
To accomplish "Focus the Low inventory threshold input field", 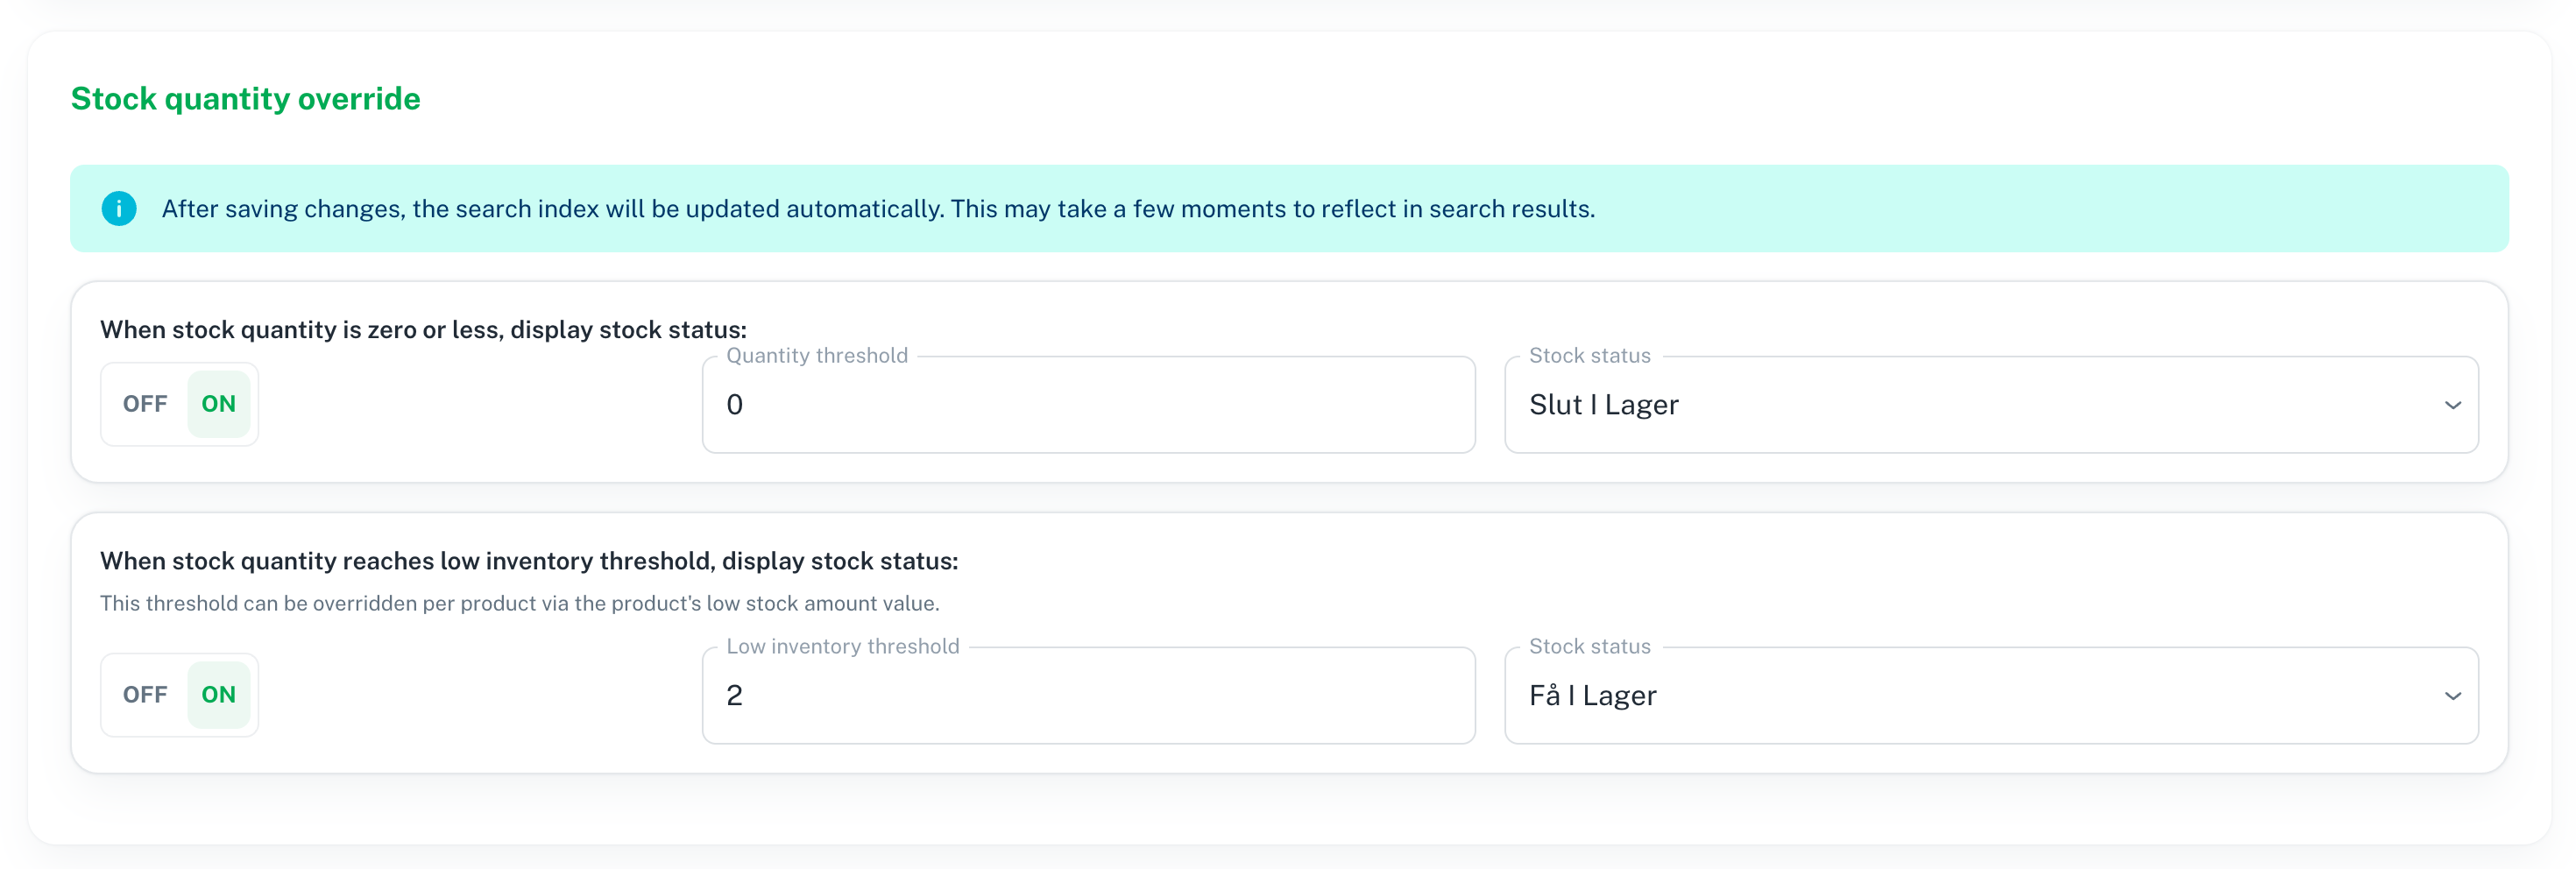I will [x=1088, y=696].
